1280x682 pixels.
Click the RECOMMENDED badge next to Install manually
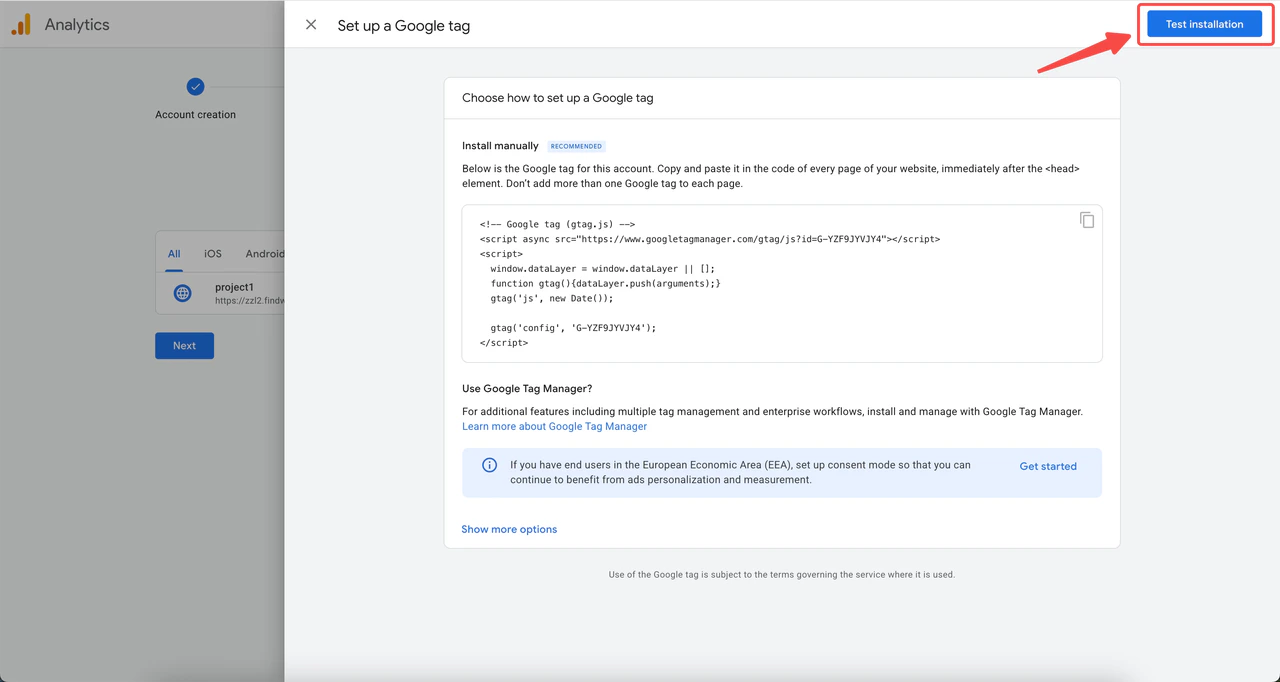577,146
